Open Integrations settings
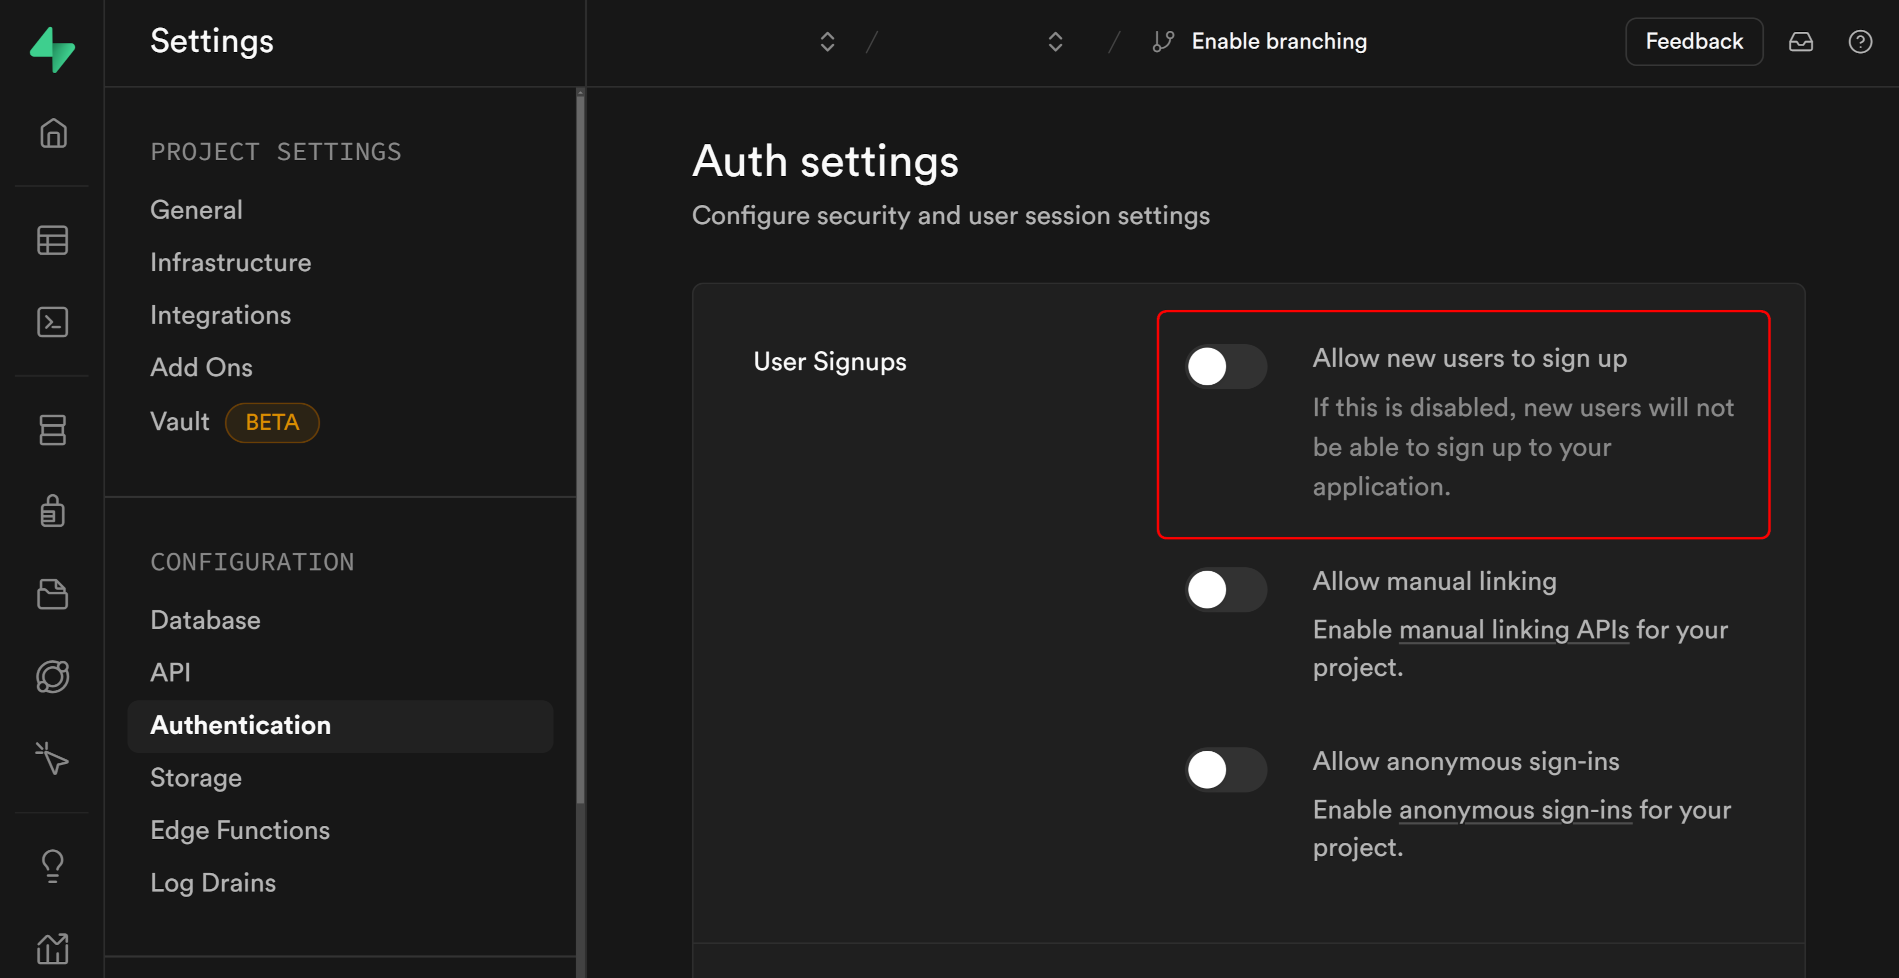 (x=221, y=315)
